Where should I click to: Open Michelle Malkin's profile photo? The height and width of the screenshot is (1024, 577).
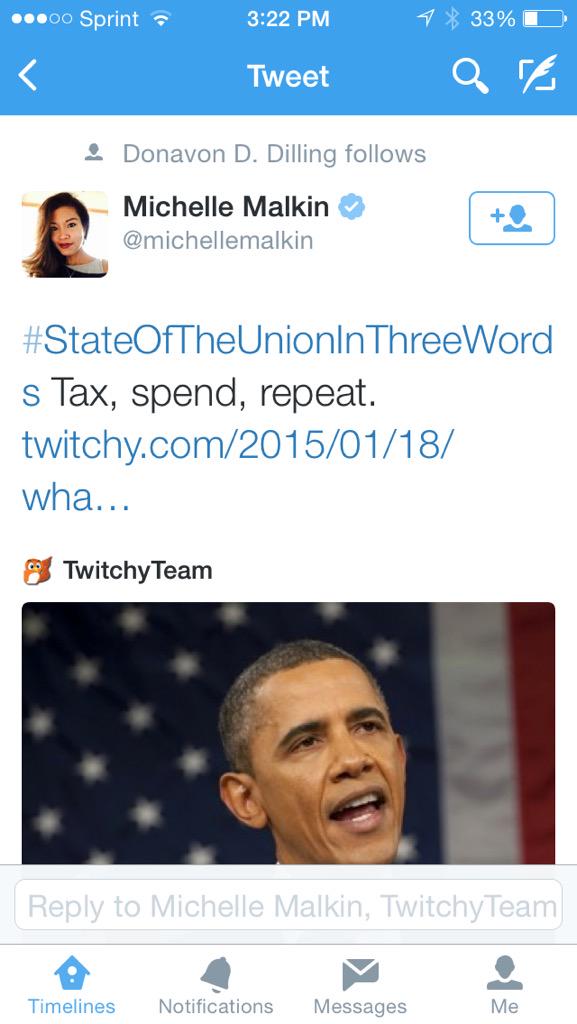(x=65, y=234)
